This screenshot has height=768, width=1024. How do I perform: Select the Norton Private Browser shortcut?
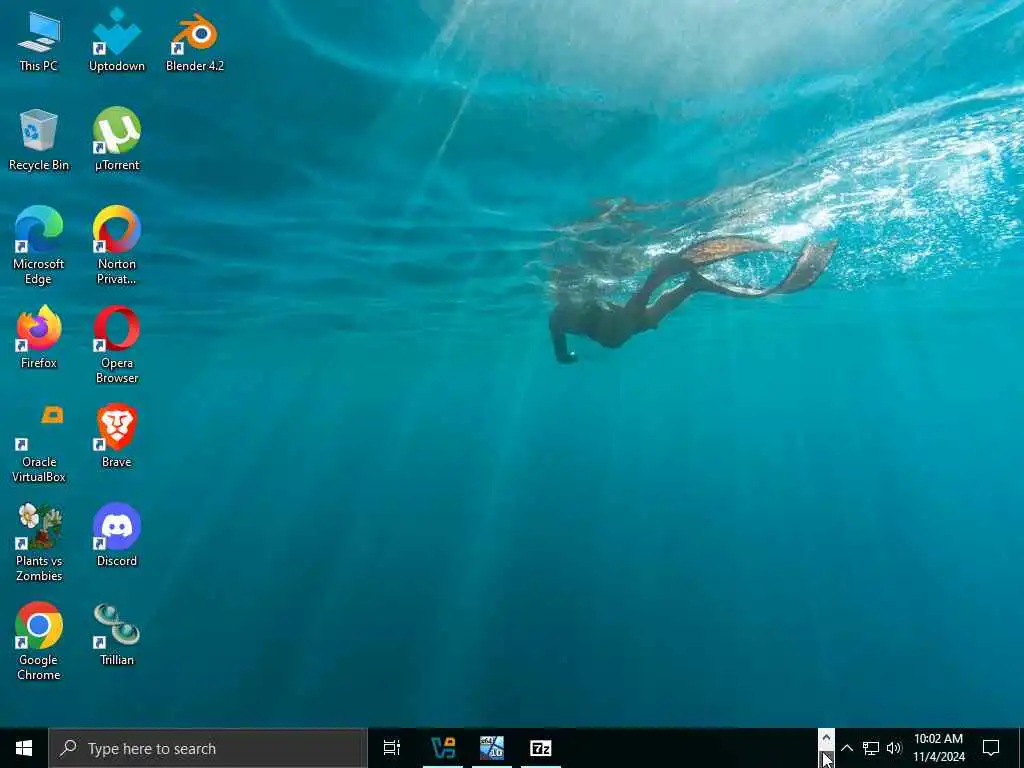[117, 246]
